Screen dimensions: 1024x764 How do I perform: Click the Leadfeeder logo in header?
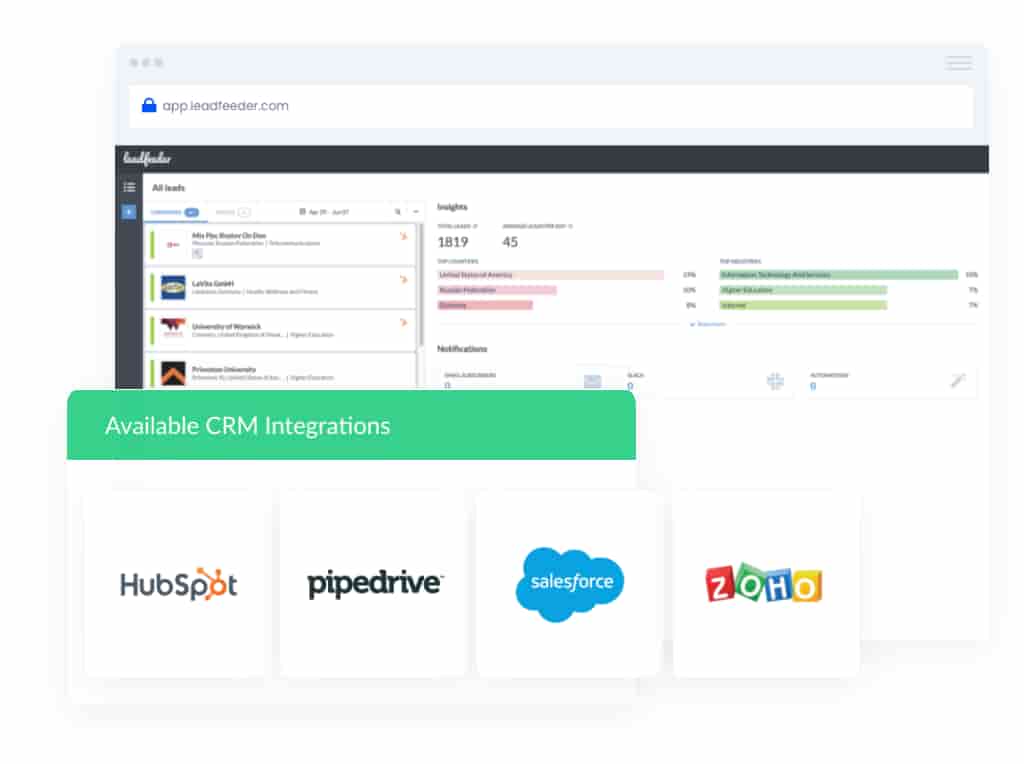[x=147, y=160]
